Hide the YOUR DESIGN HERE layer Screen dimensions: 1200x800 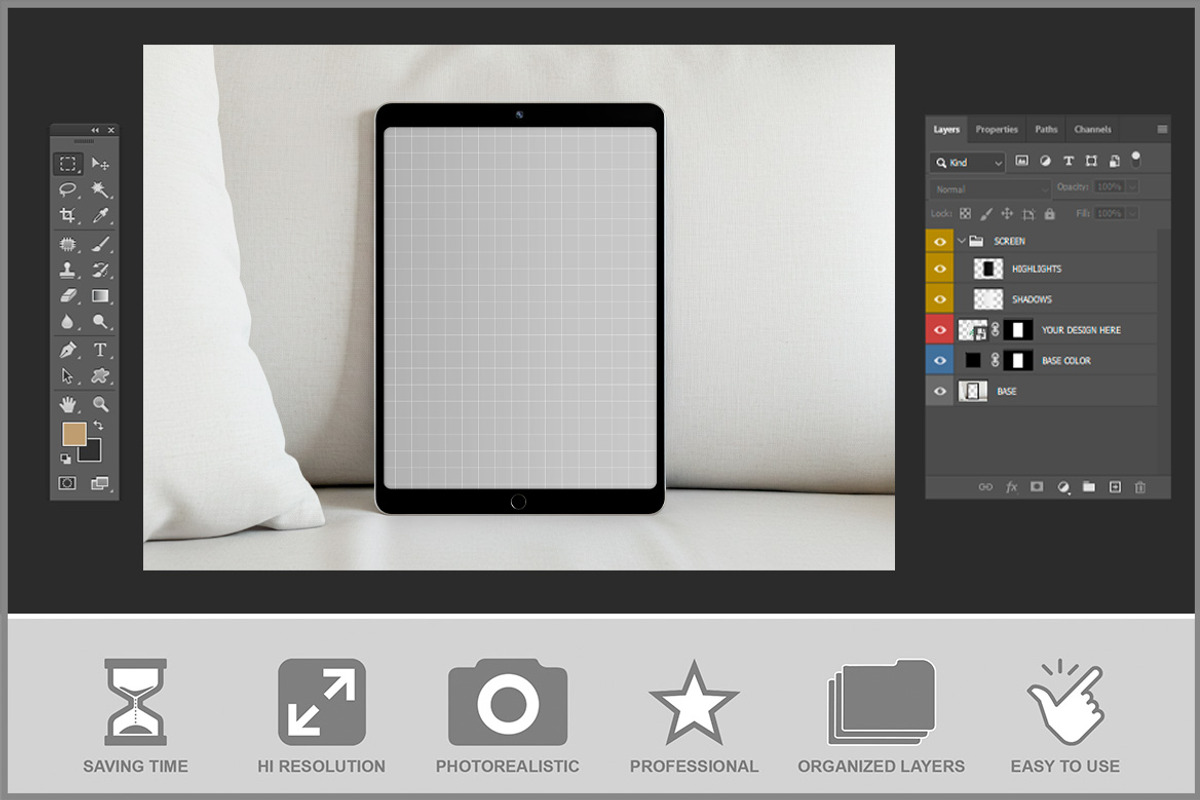coord(939,330)
